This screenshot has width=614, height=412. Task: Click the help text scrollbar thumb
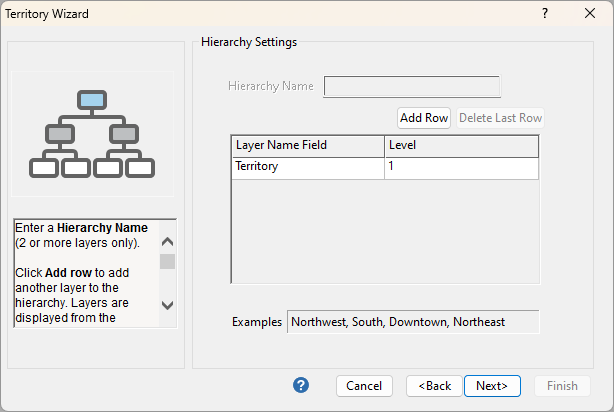tap(167, 261)
